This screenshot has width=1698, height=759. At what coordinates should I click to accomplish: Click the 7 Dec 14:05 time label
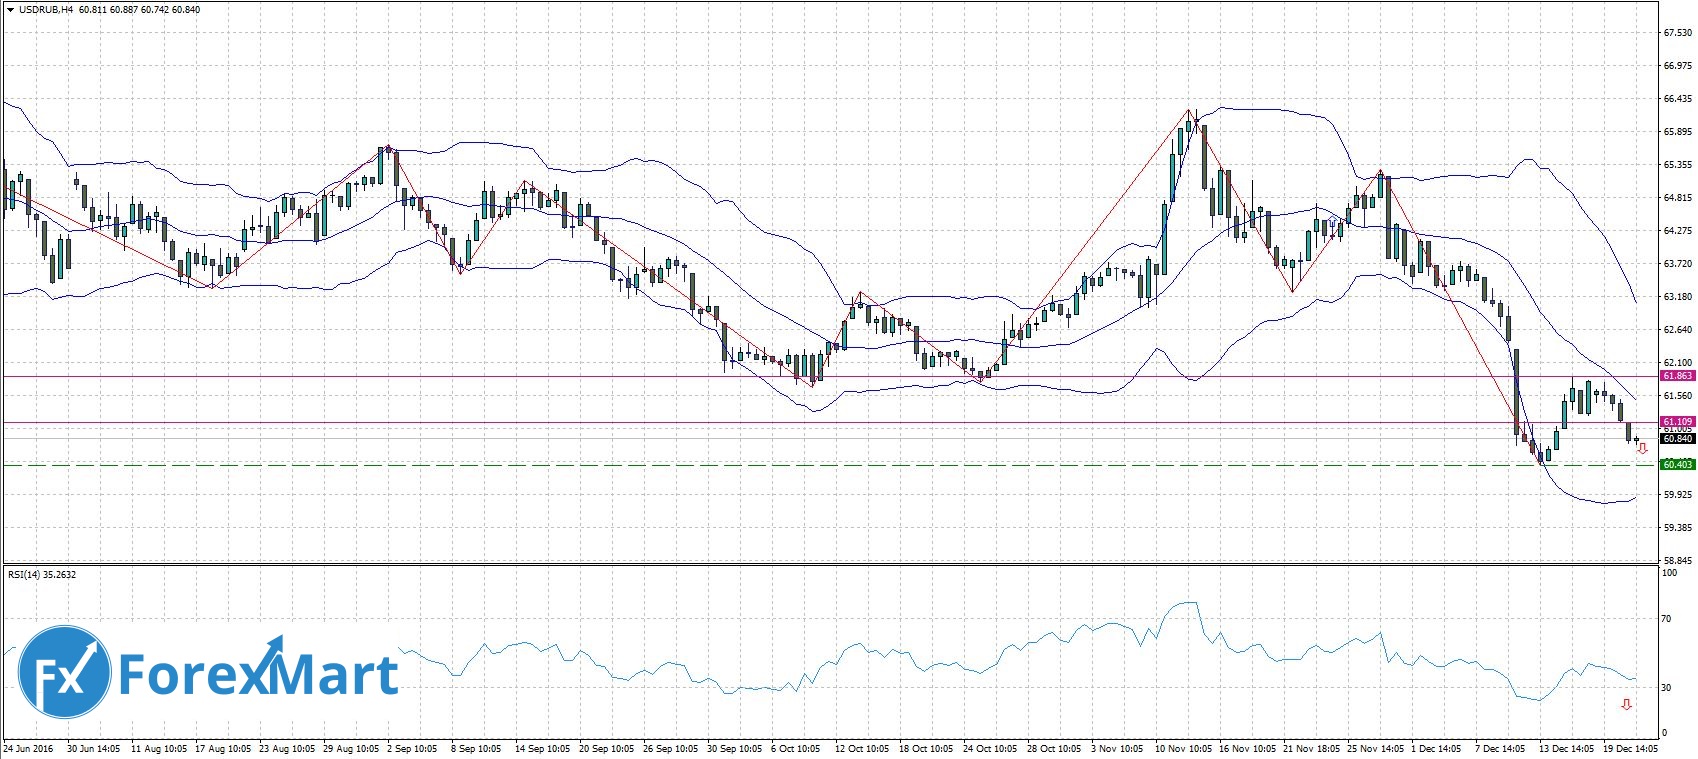1502,748
